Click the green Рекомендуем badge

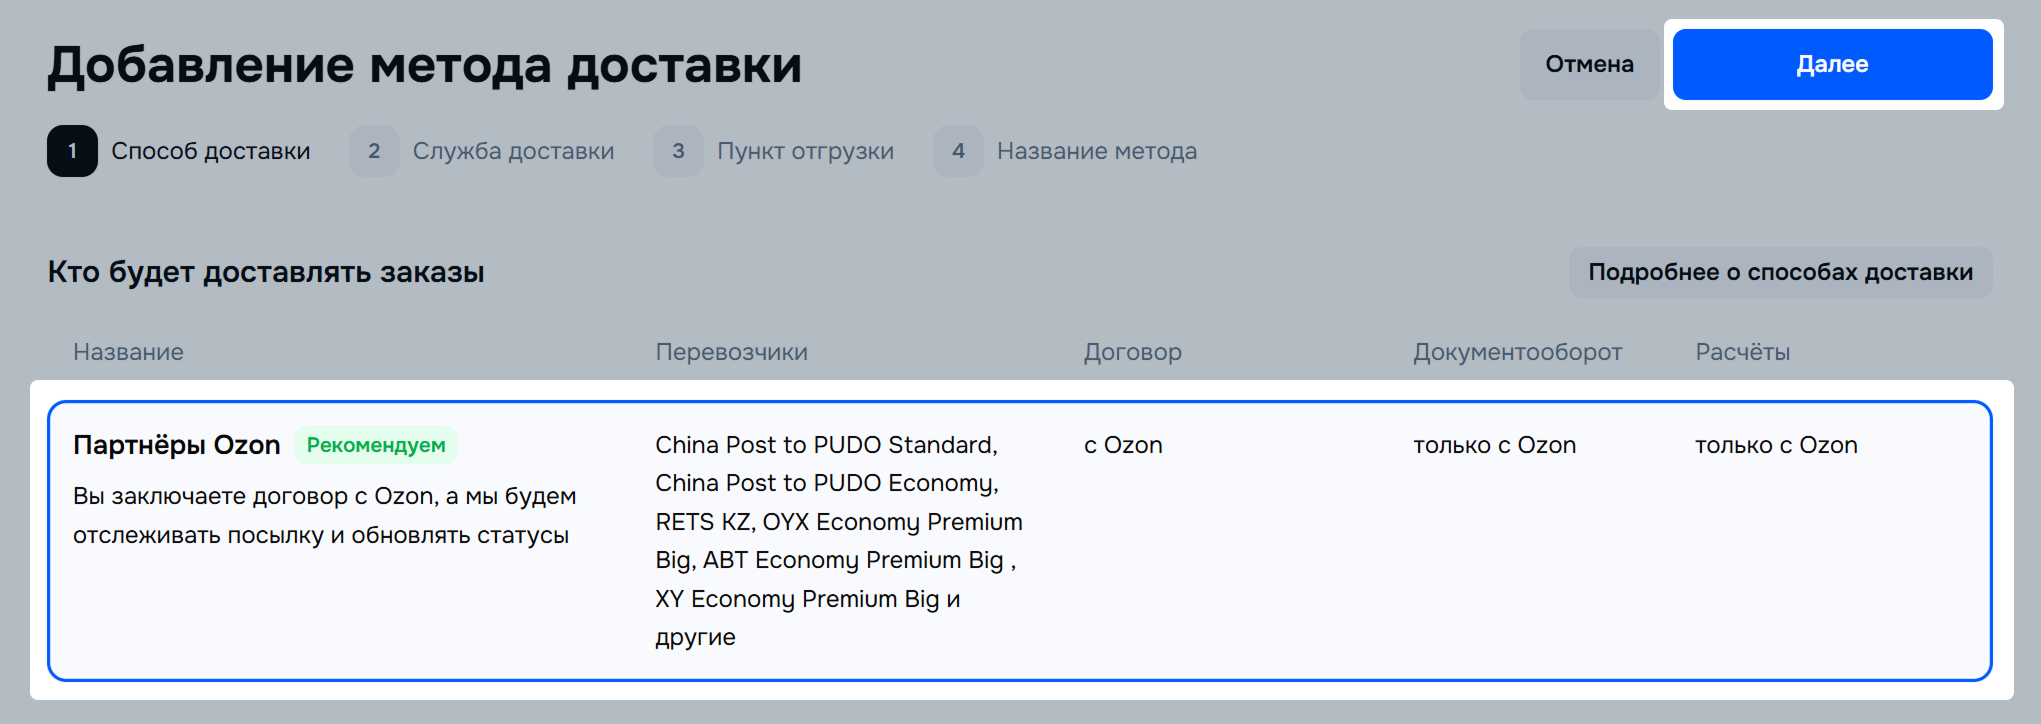pyautogui.click(x=376, y=445)
